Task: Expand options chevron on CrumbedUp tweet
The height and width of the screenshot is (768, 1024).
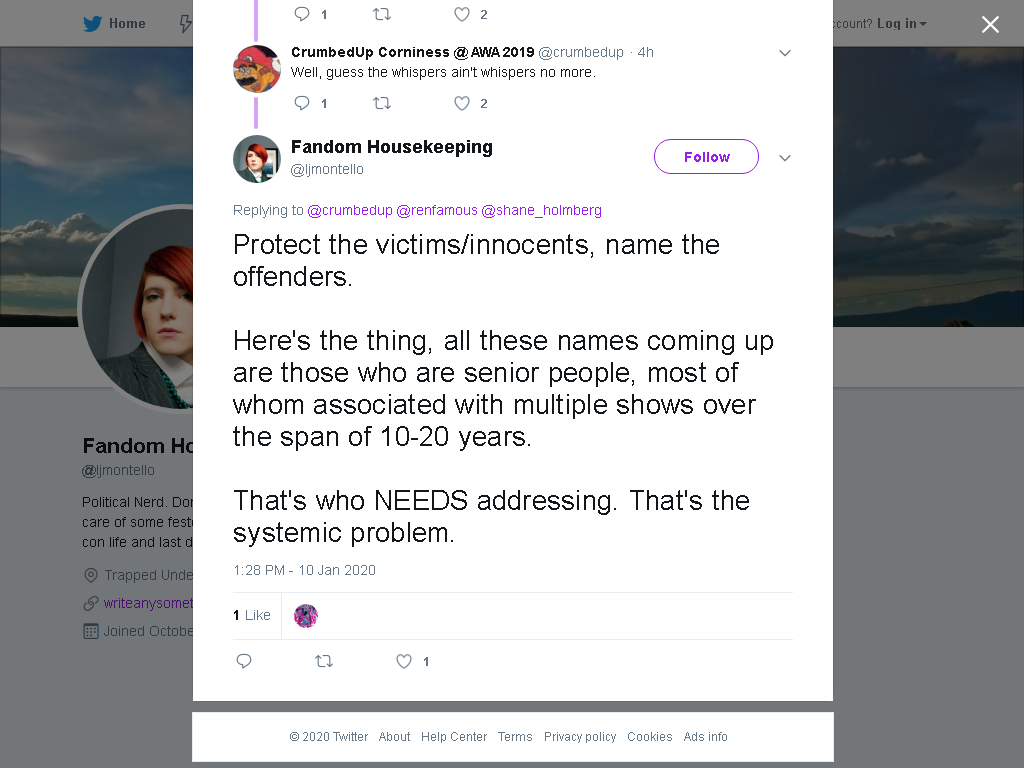Action: click(x=785, y=53)
